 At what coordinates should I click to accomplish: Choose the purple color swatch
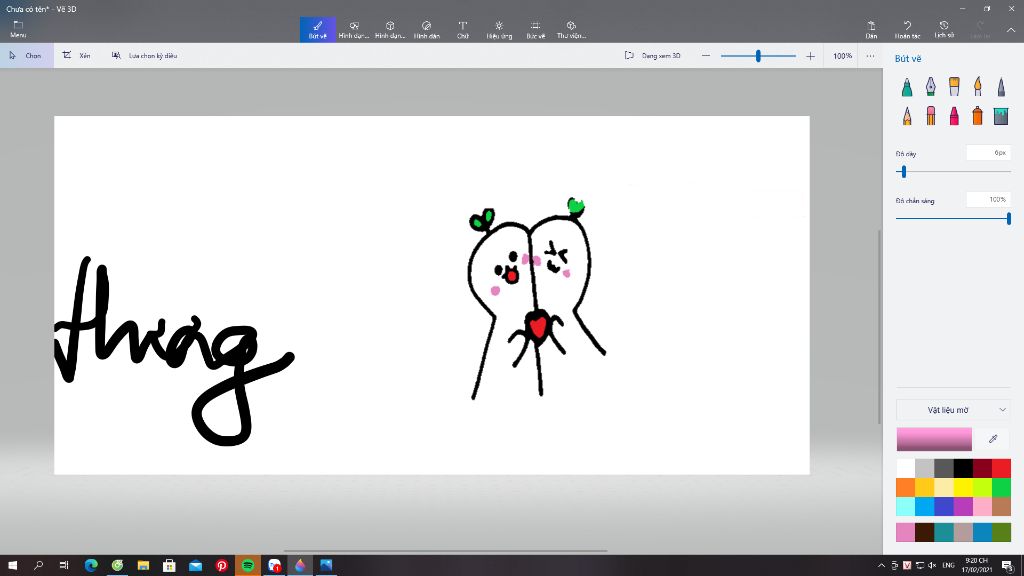(963, 506)
